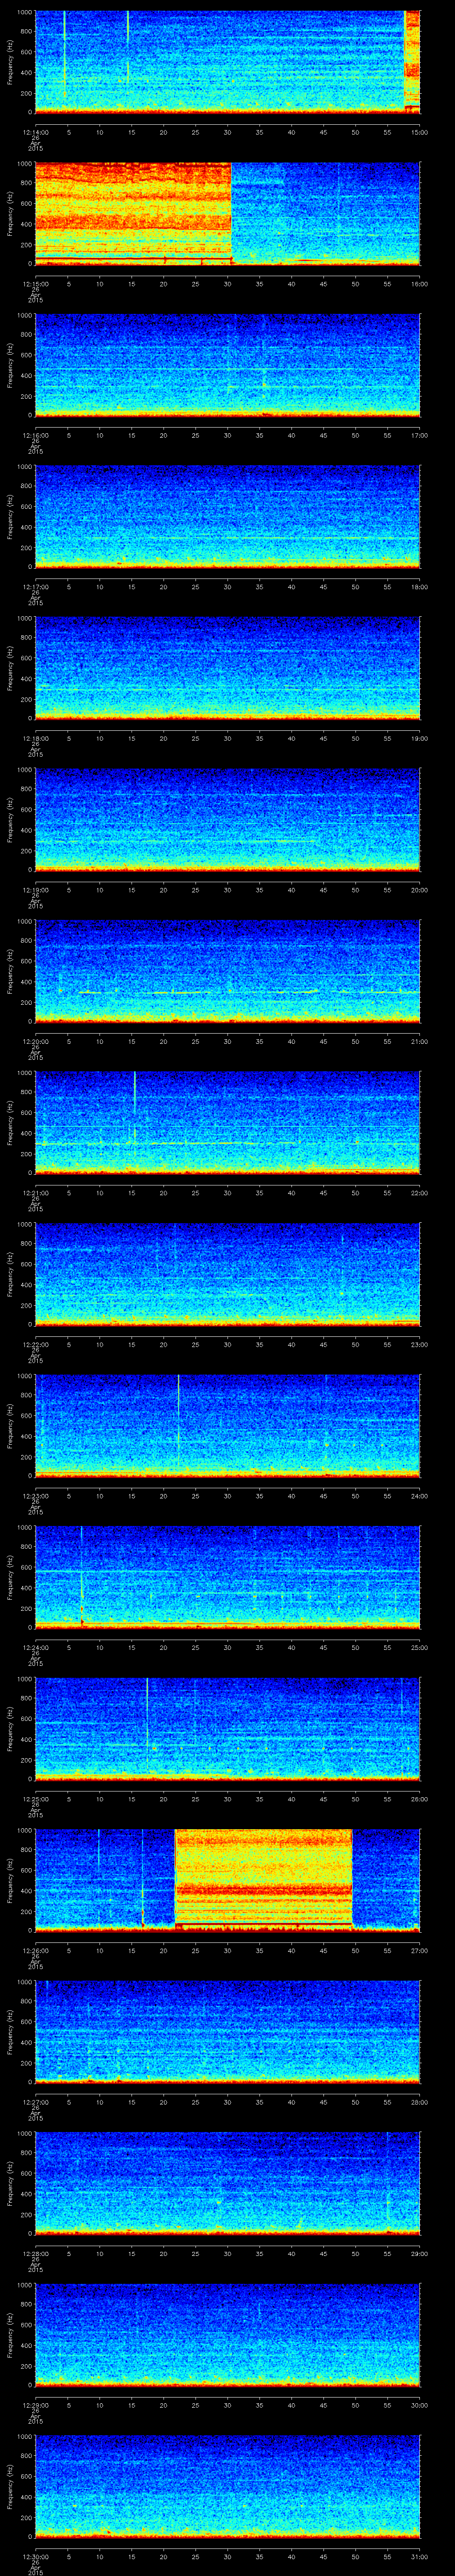Click the vertical spike near 22 s in the 12:23 spectrogram

point(178,1420)
